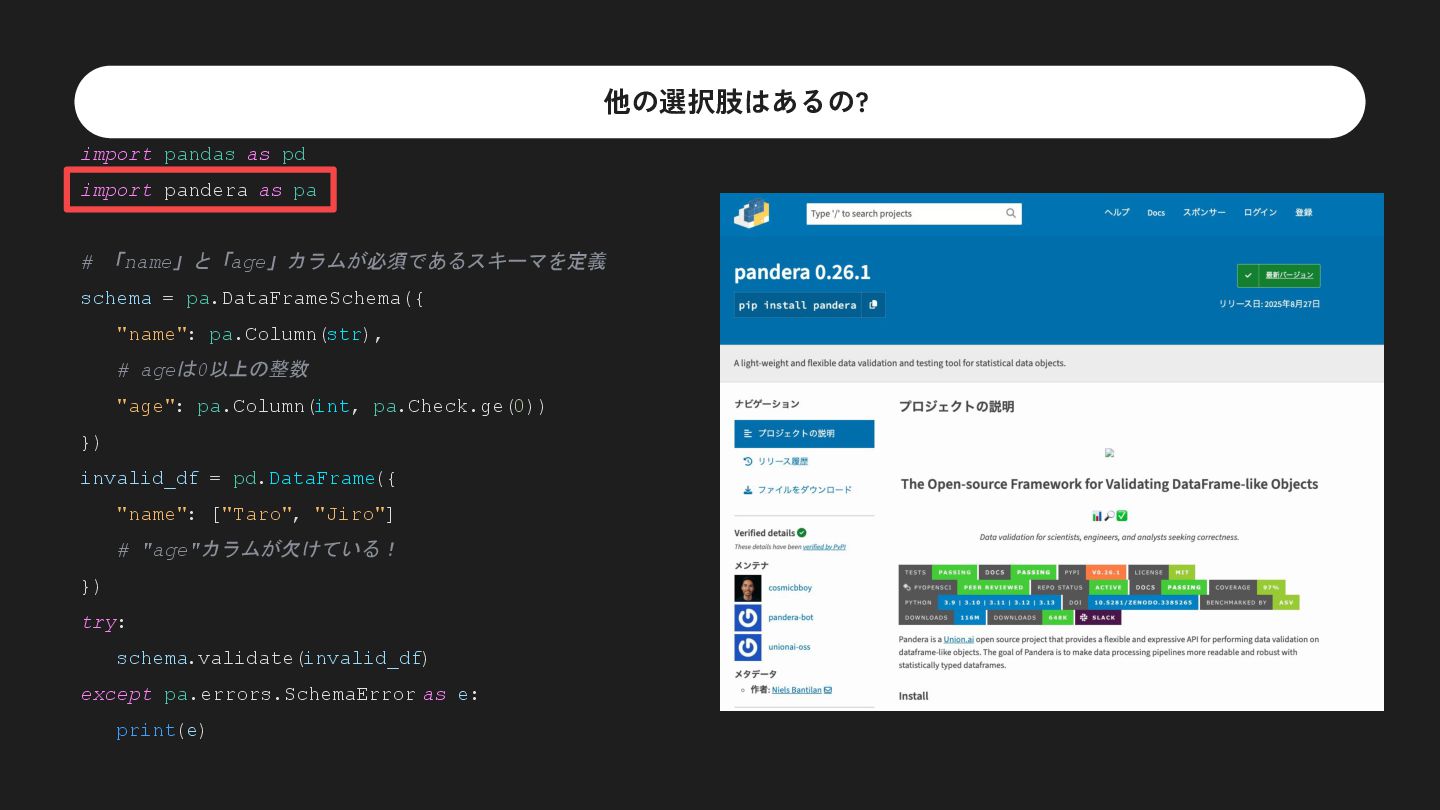
Task: Click the pandera-bot avatar icon
Action: (748, 617)
